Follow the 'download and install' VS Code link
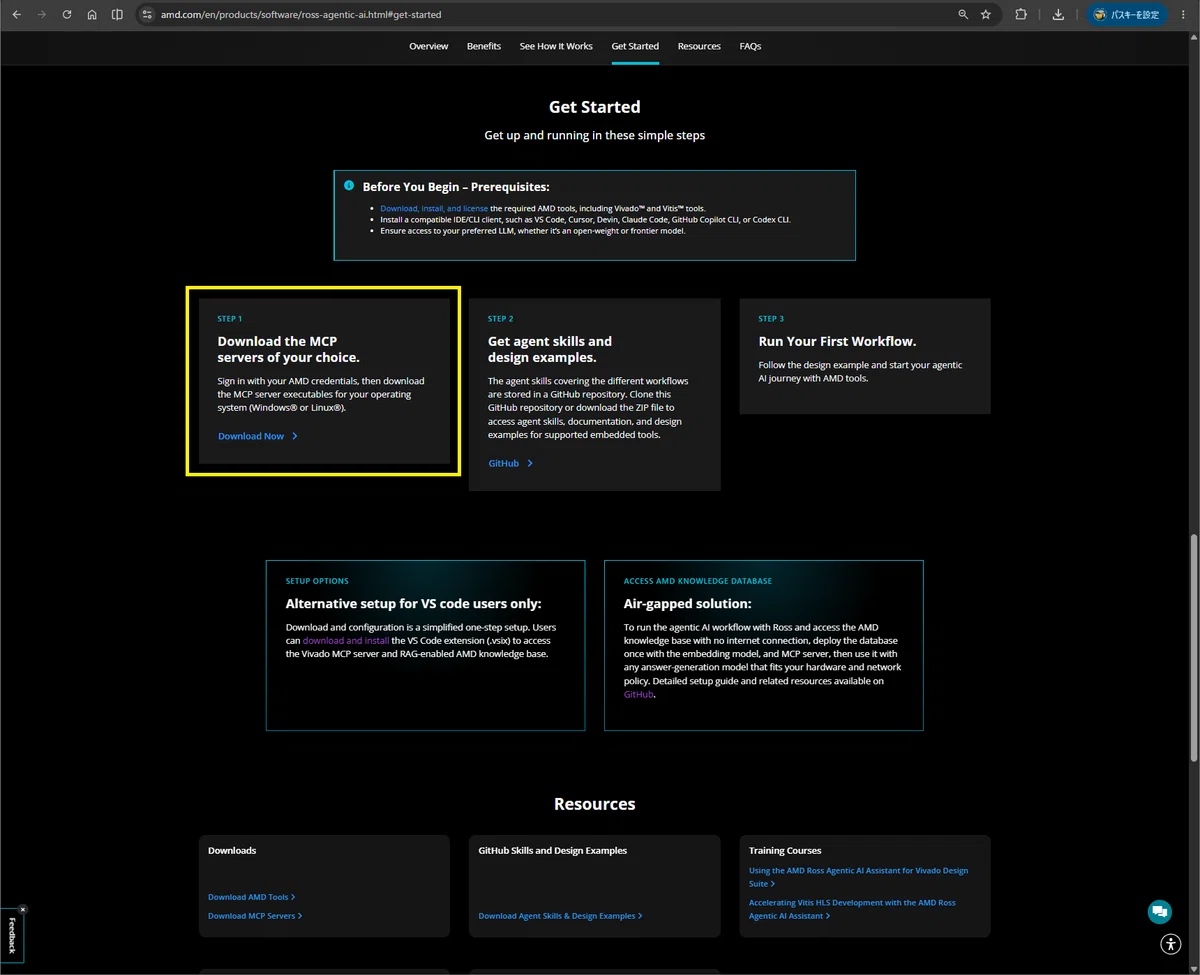Viewport: 1200px width, 975px height. click(x=346, y=640)
